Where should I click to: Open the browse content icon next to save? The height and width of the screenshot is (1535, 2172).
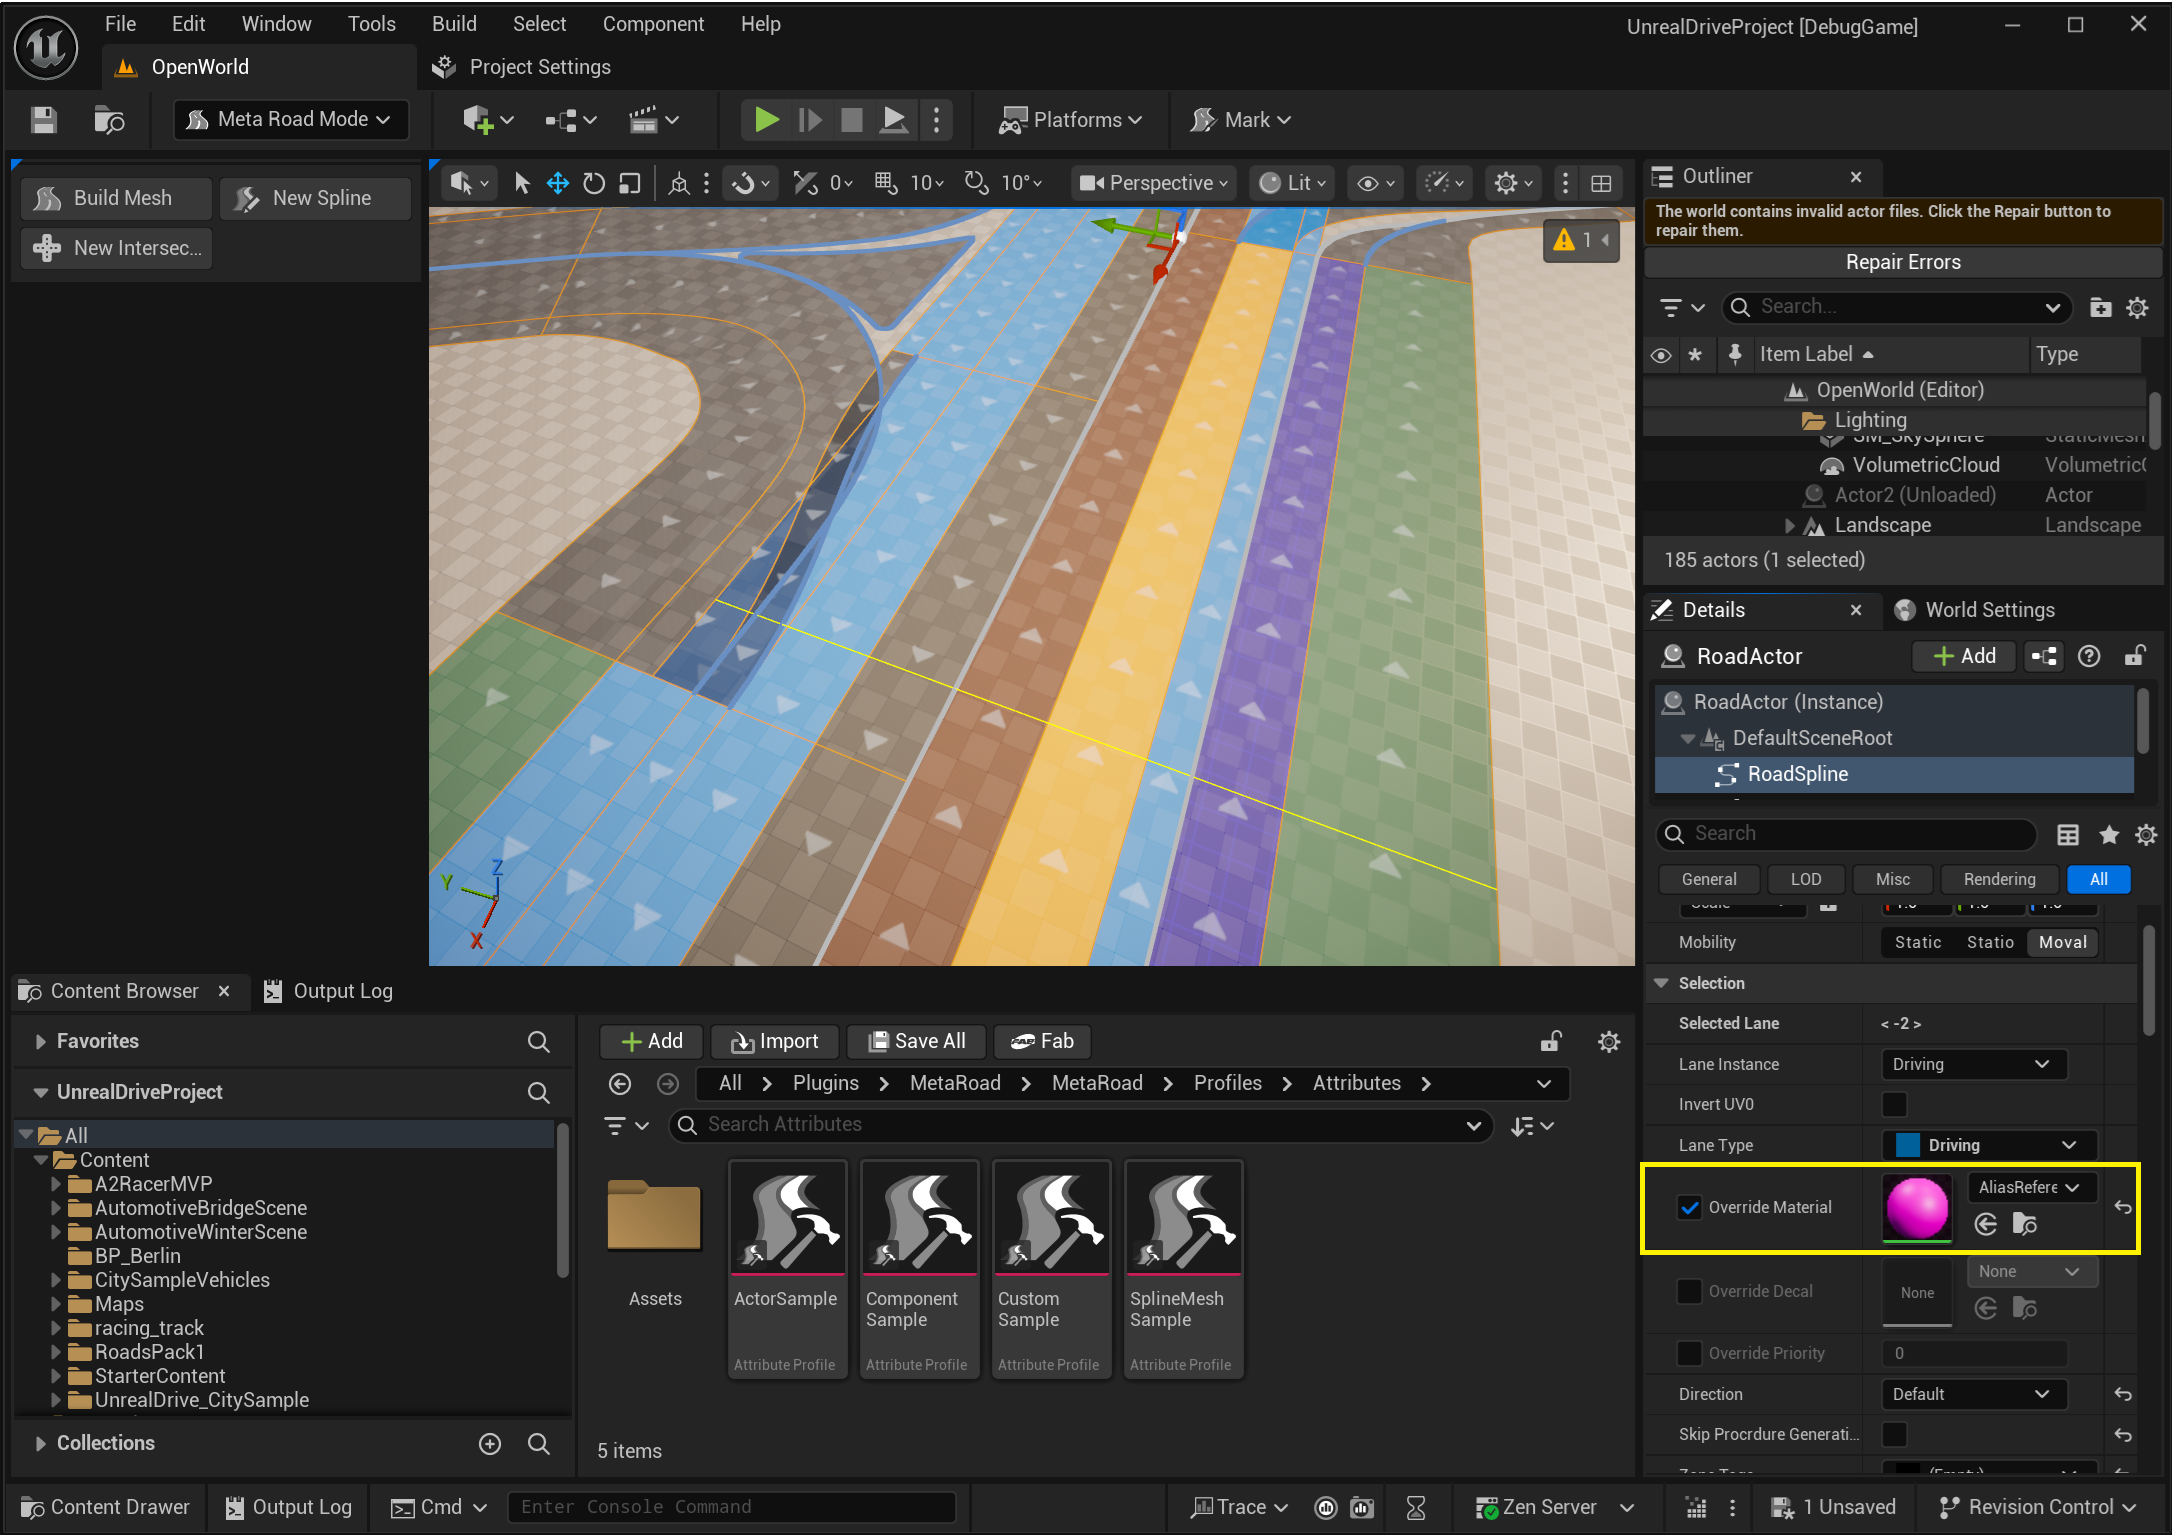click(x=109, y=120)
